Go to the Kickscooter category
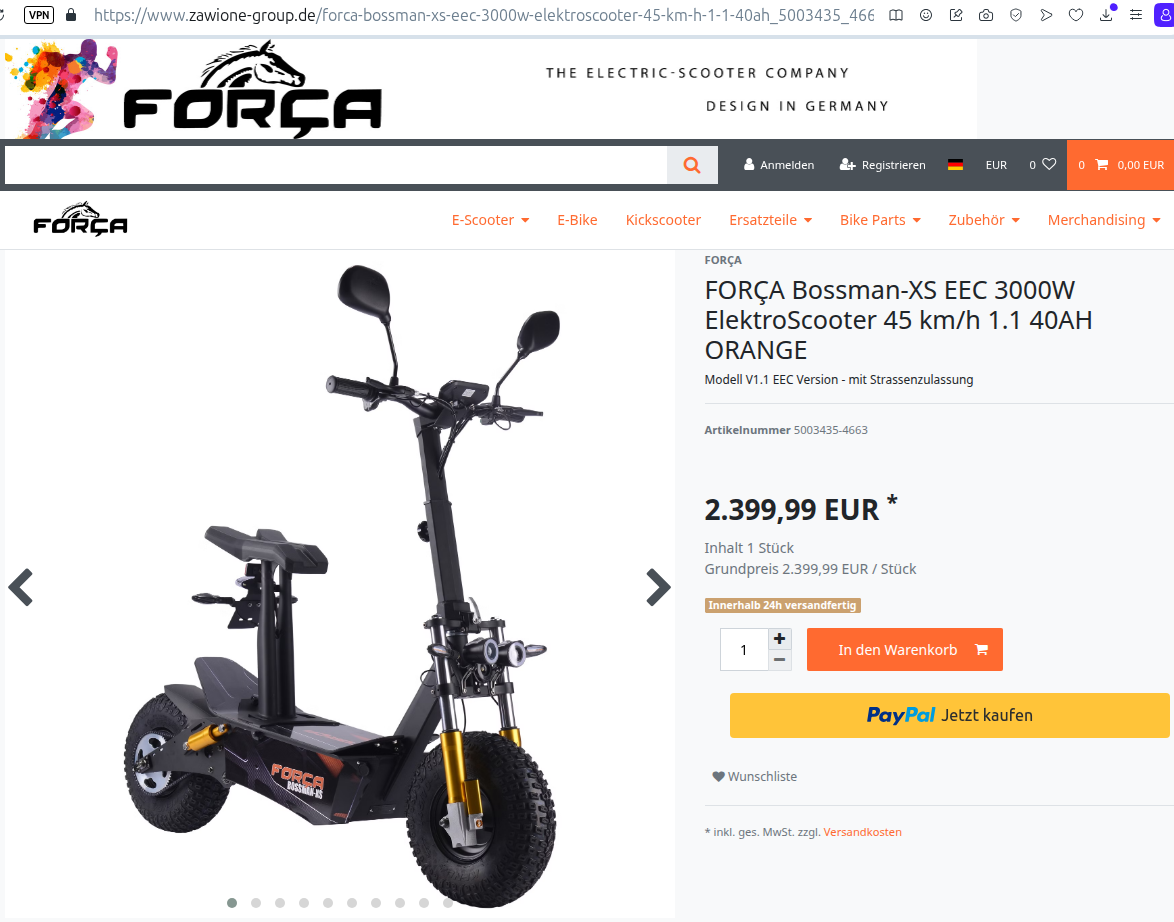Viewport: 1174px width, 922px height. 663,220
